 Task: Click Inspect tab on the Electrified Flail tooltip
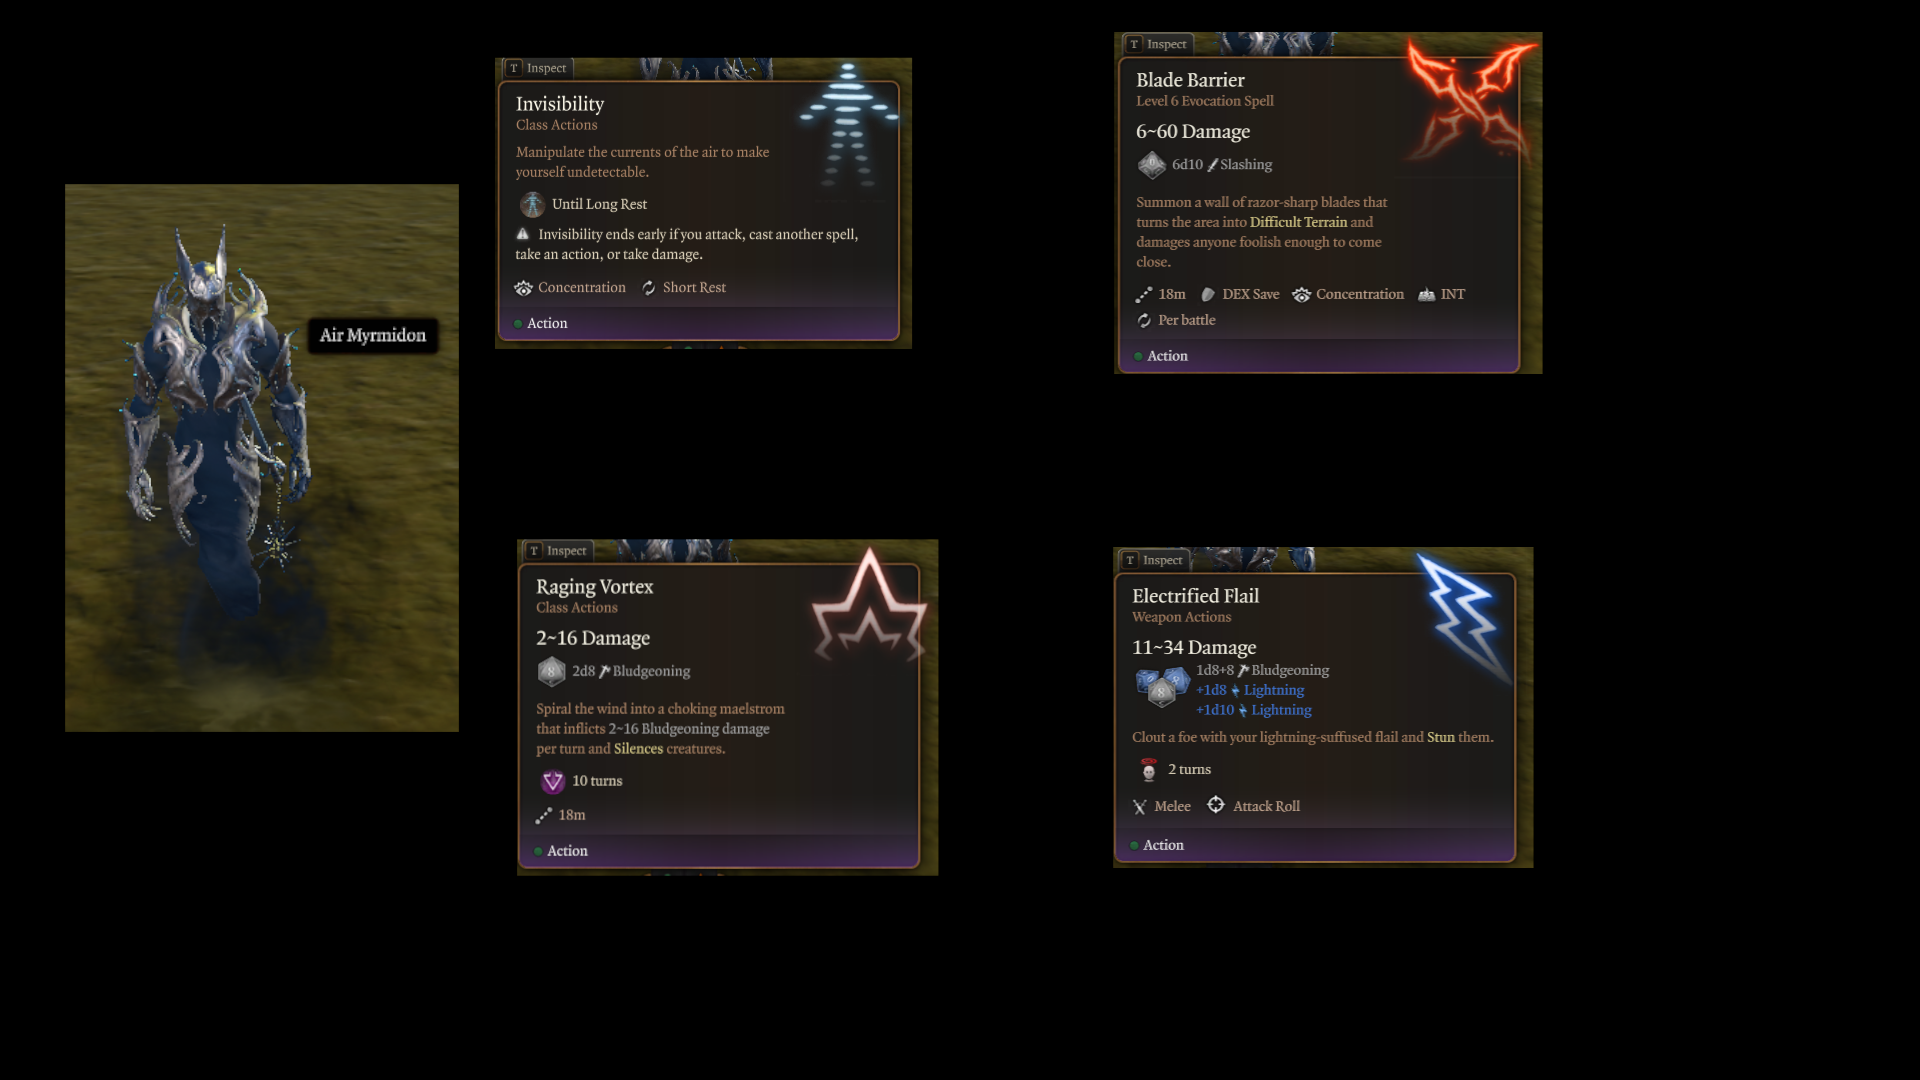tap(1154, 560)
